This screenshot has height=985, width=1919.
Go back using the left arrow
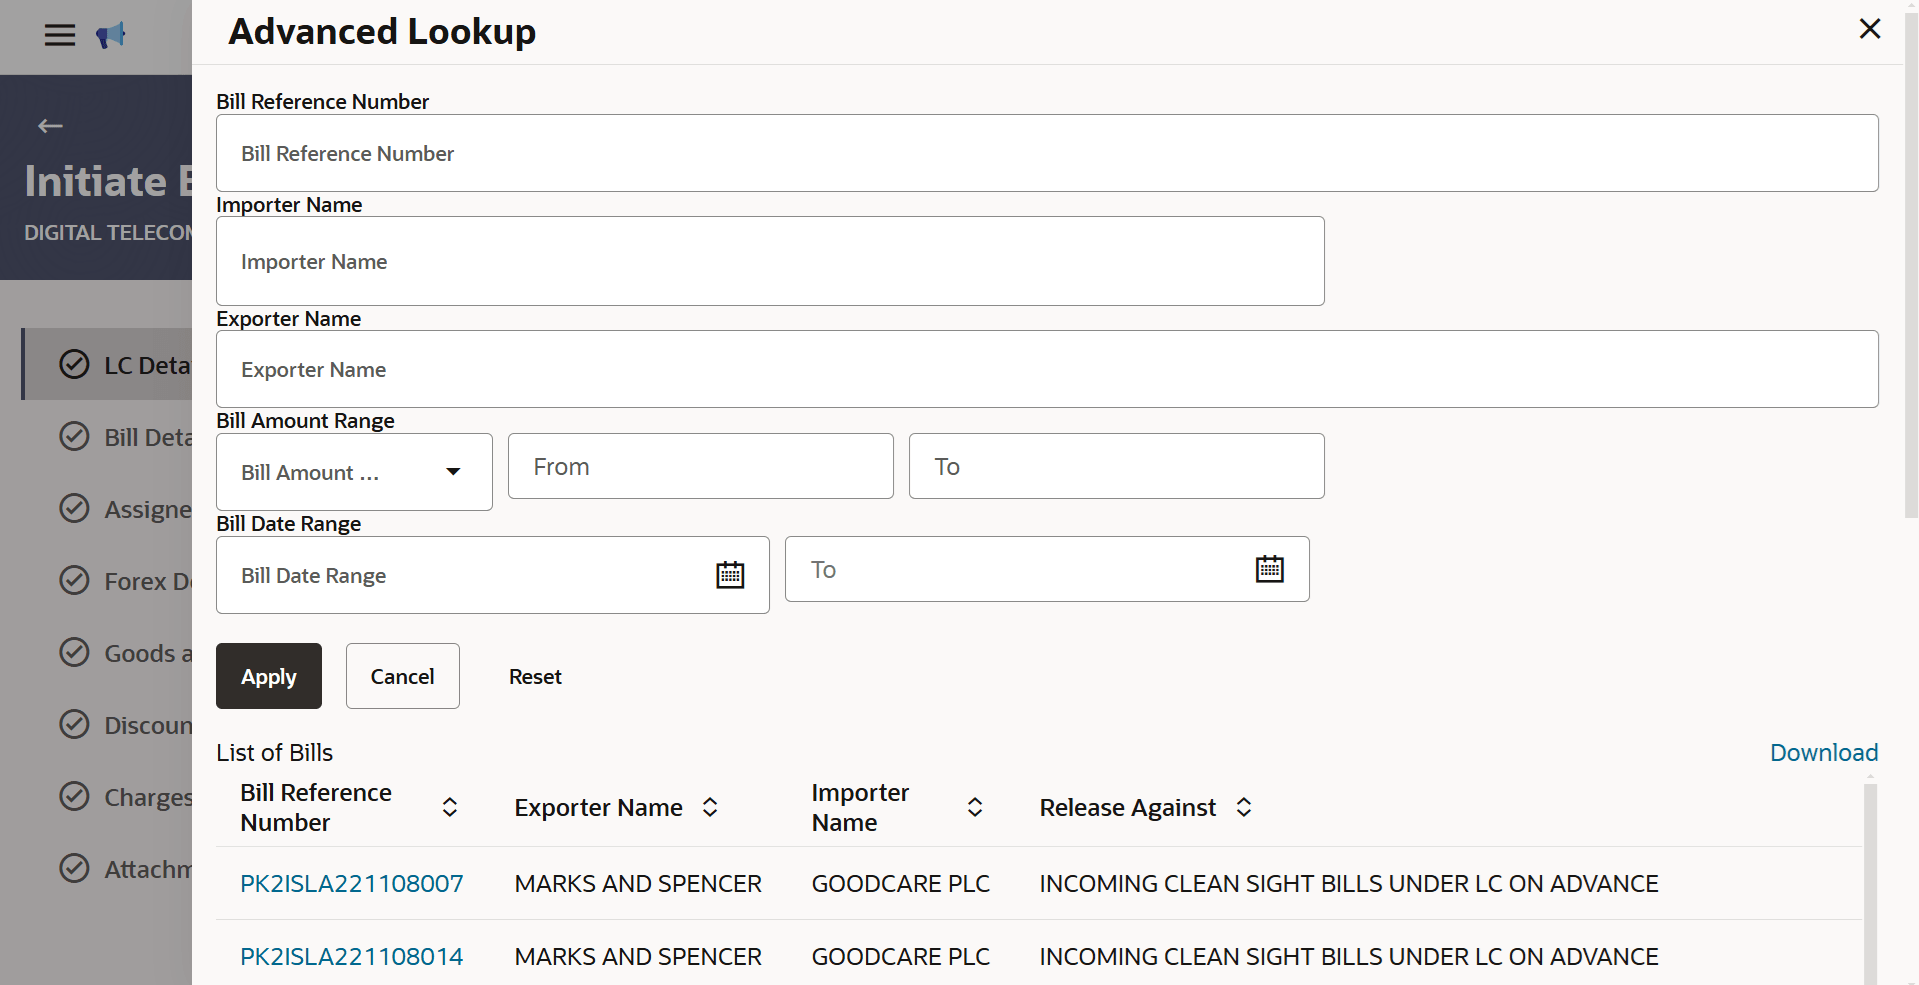point(50,126)
